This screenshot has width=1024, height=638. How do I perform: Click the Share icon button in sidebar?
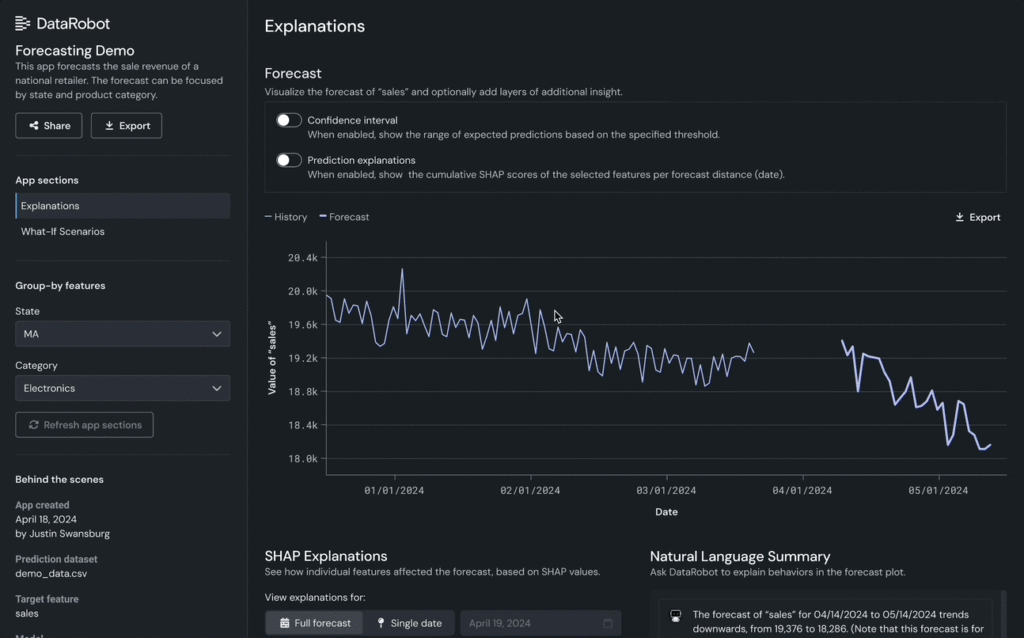pyautogui.click(x=34, y=125)
